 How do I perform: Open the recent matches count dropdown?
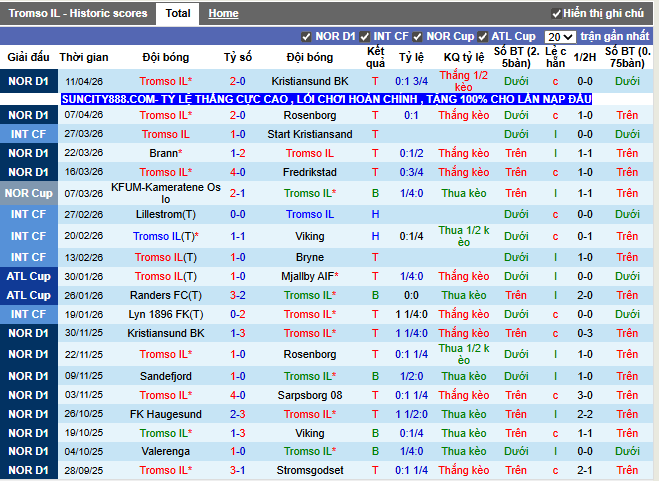tap(560, 37)
